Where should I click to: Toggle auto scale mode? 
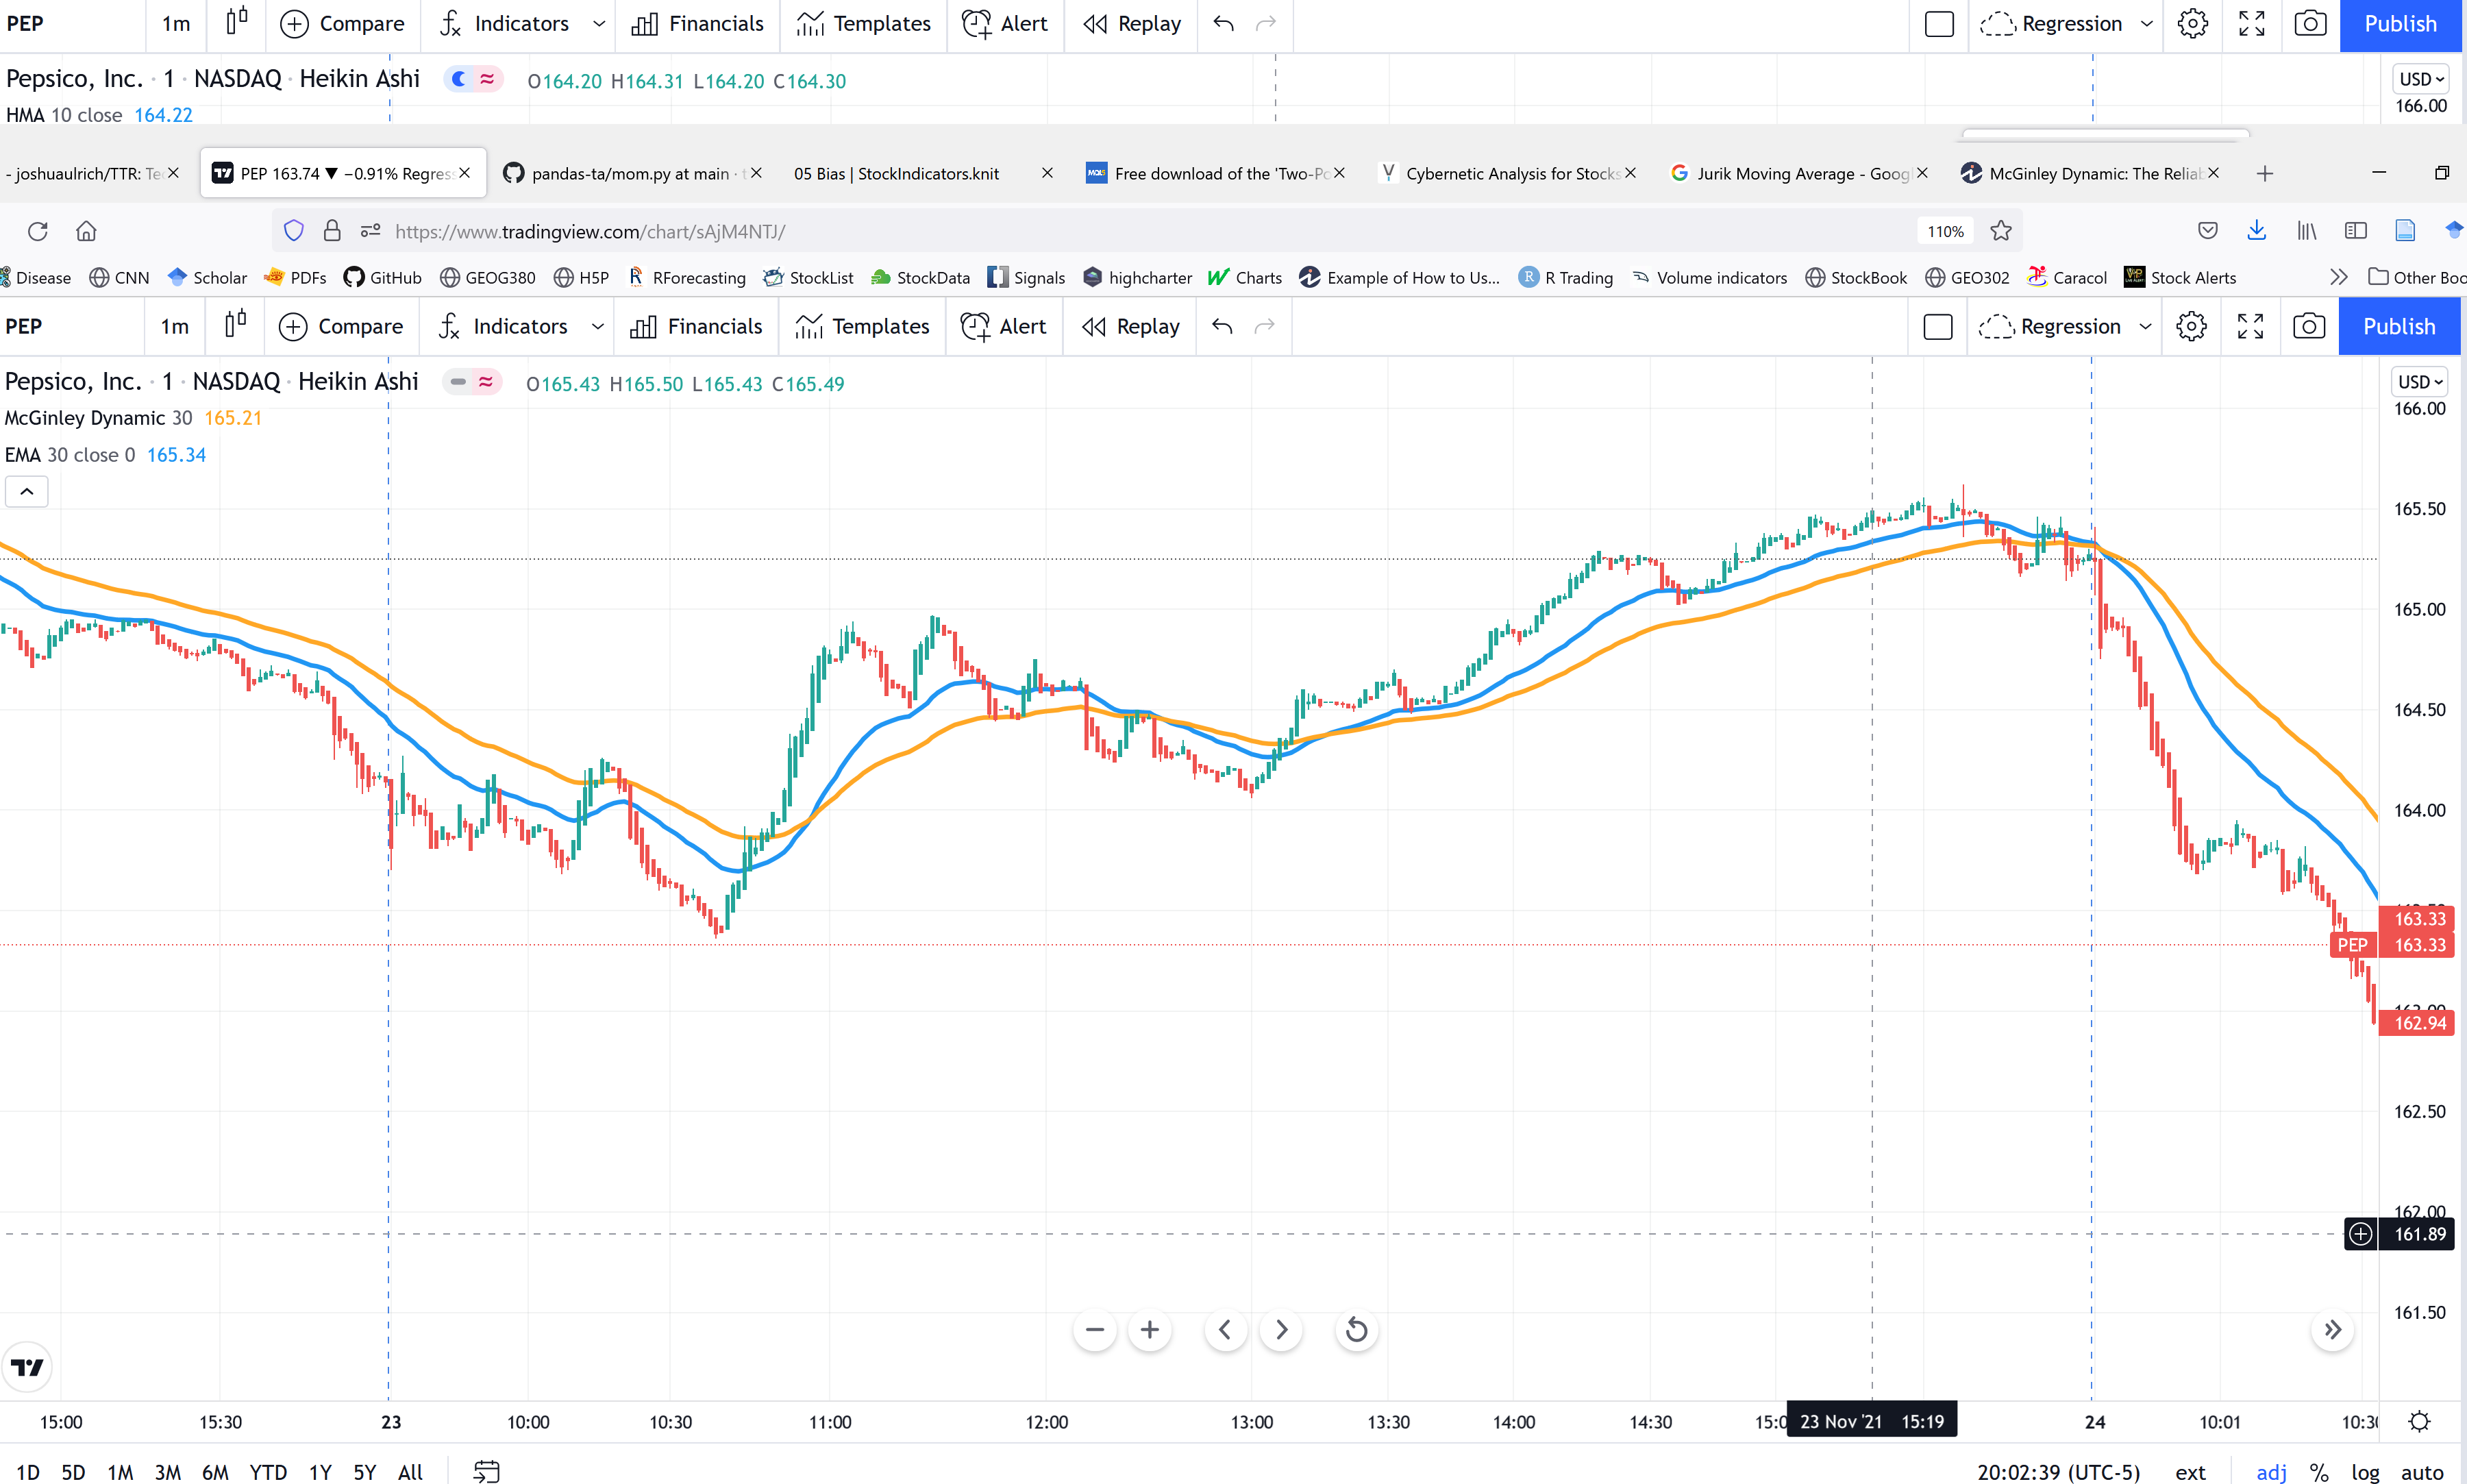click(x=2422, y=1472)
